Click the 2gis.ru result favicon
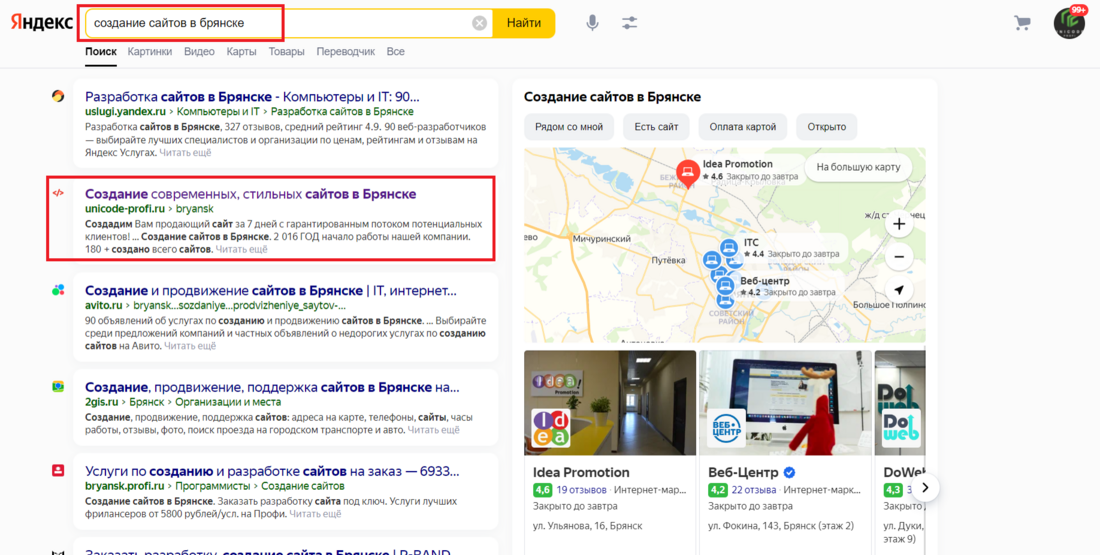Viewport: 1100px width, 555px height. 58,387
